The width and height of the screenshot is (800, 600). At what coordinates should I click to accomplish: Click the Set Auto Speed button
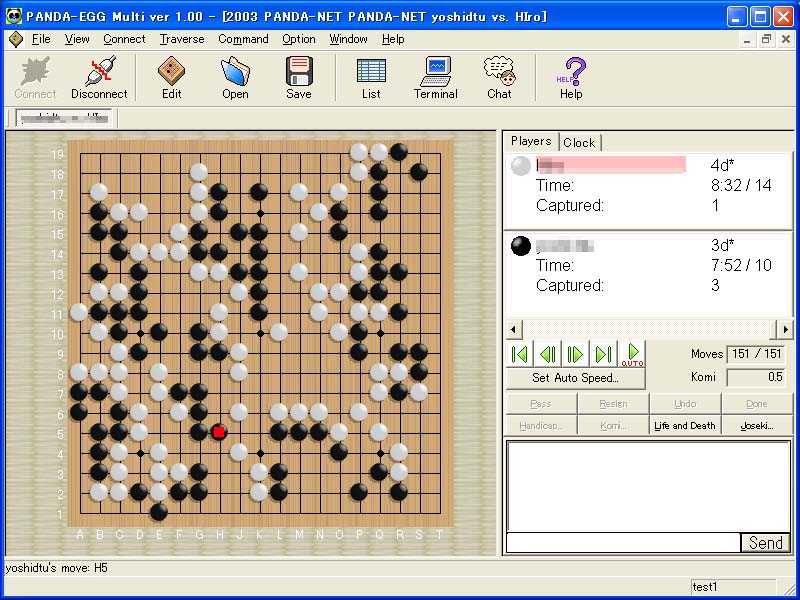[x=575, y=378]
